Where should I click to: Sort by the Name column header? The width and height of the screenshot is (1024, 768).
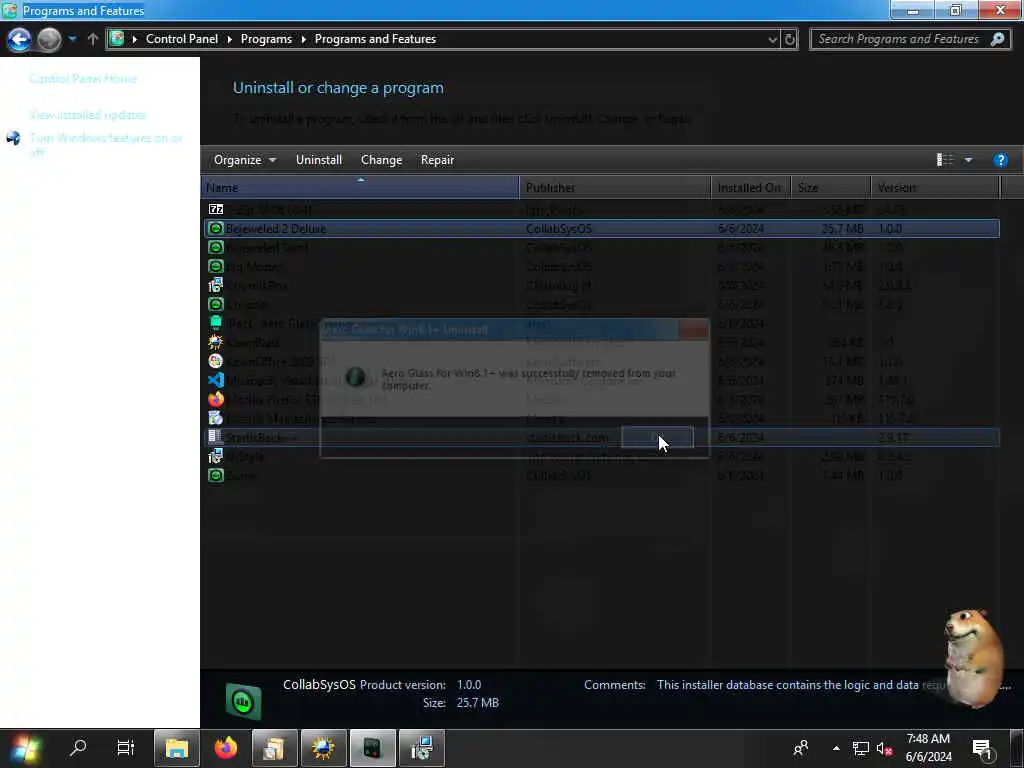(360, 187)
